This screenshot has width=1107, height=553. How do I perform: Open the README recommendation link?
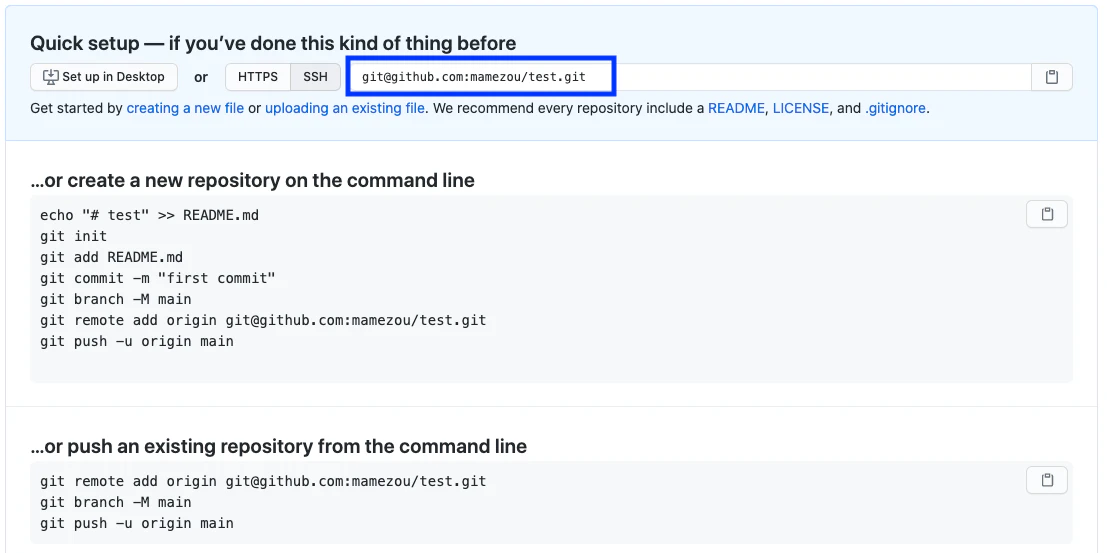pyautogui.click(x=736, y=109)
